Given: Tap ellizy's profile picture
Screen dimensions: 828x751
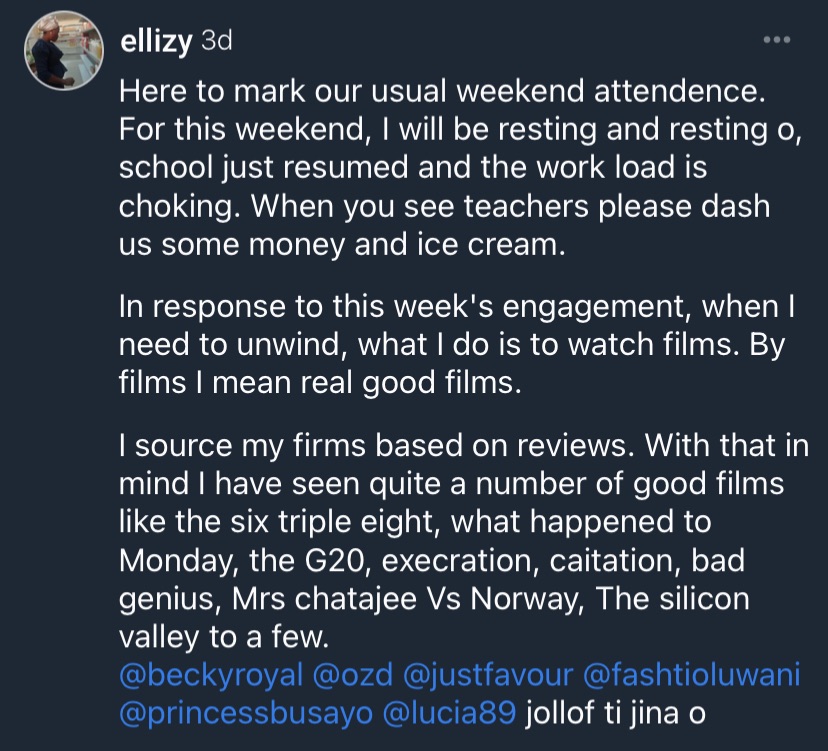Looking at the screenshot, I should coord(64,51).
